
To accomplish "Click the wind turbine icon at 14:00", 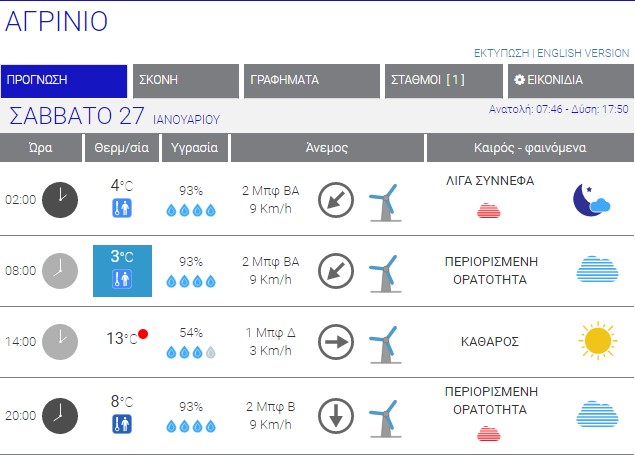I will tap(383, 342).
